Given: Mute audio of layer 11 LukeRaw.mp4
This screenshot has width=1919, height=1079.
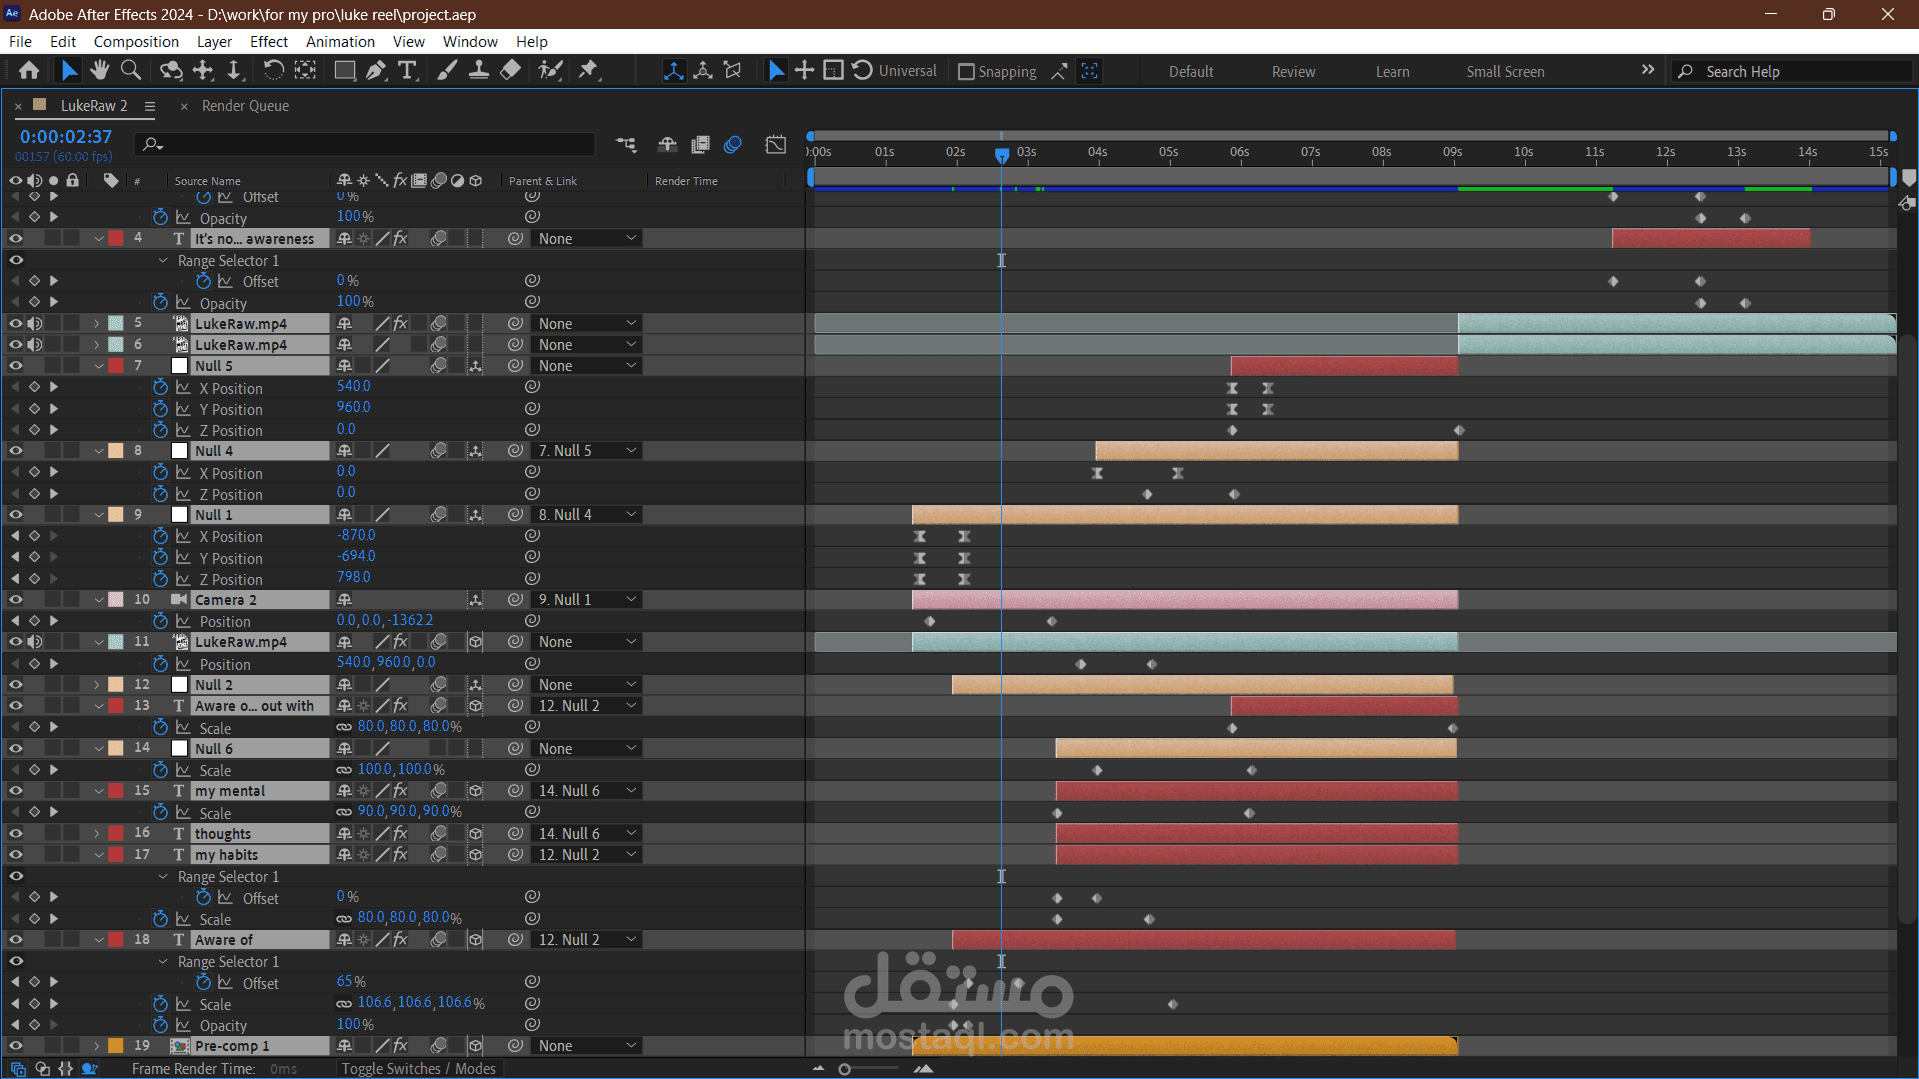Looking at the screenshot, I should (x=35, y=642).
